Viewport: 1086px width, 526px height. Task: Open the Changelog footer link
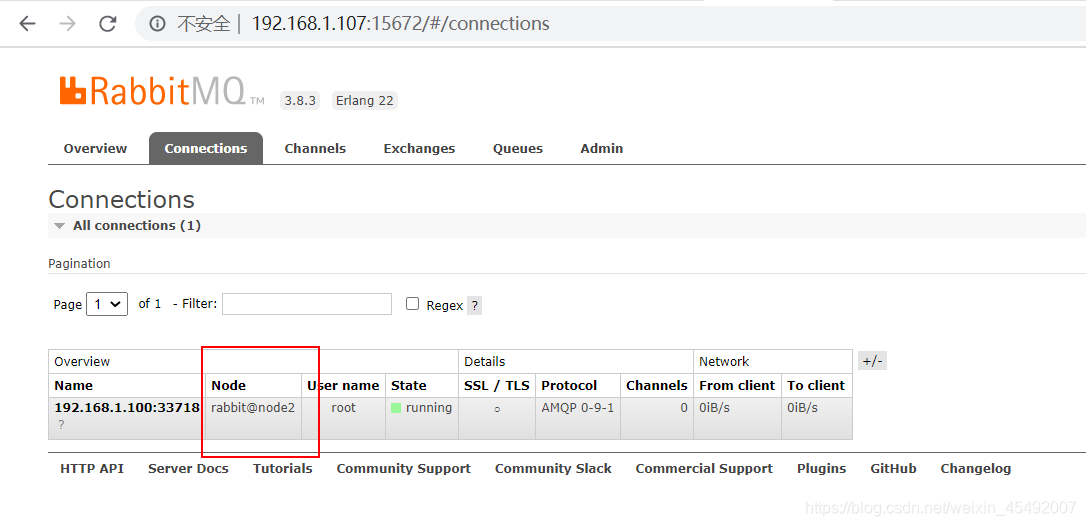click(x=976, y=468)
